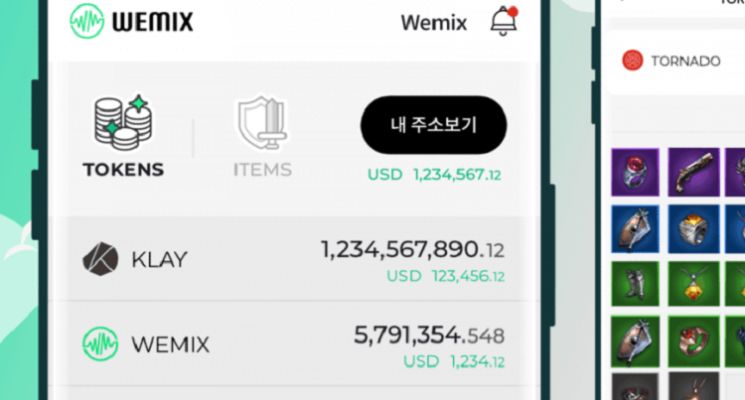
Task: Select the green red ring item
Action: click(x=693, y=342)
